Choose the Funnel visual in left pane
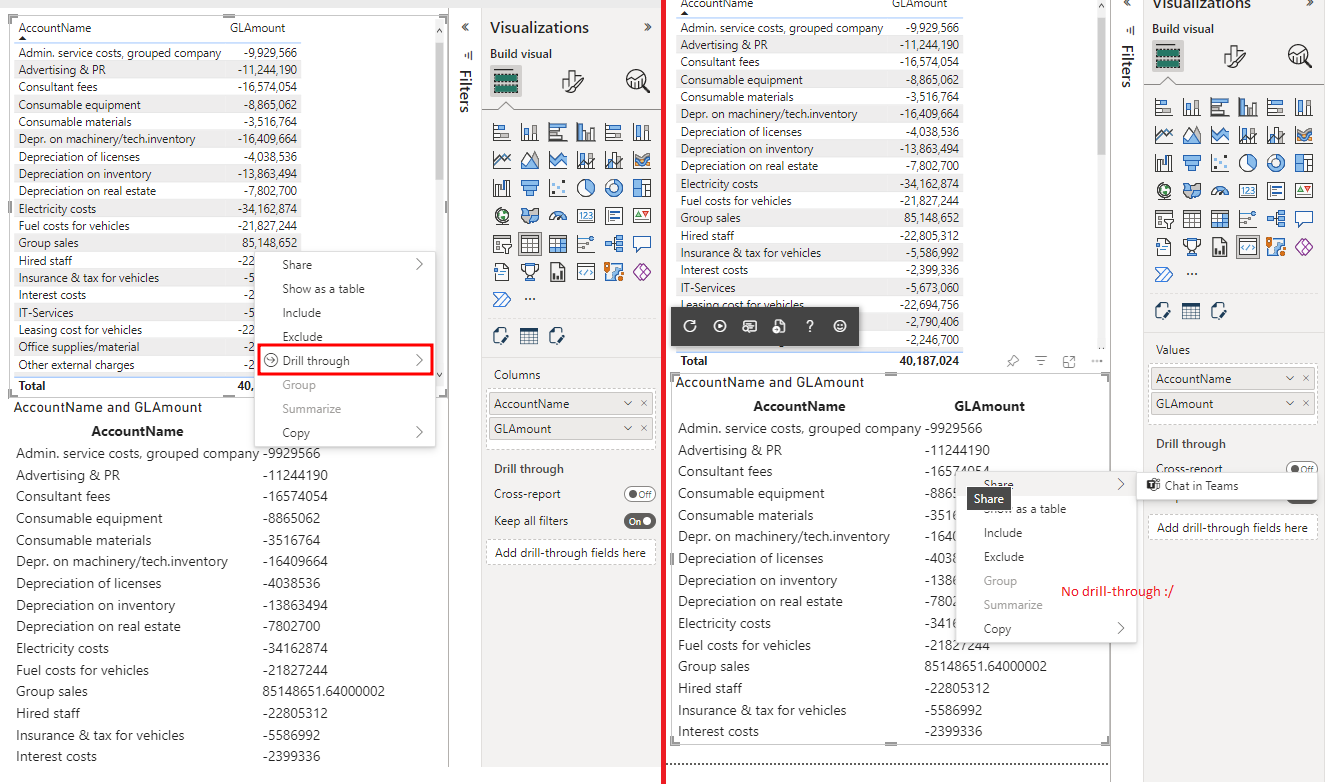Image resolution: width=1325 pixels, height=784 pixels. tap(530, 188)
